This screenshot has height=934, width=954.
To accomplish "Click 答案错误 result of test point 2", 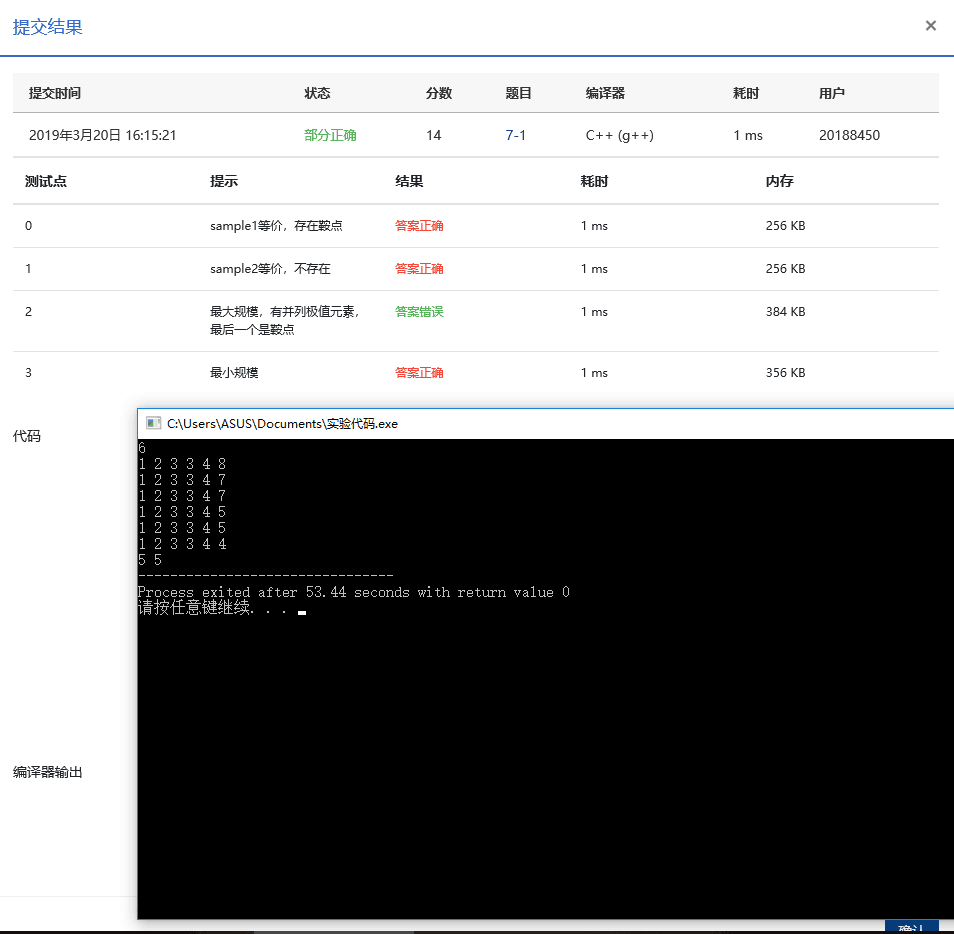I will (x=419, y=312).
